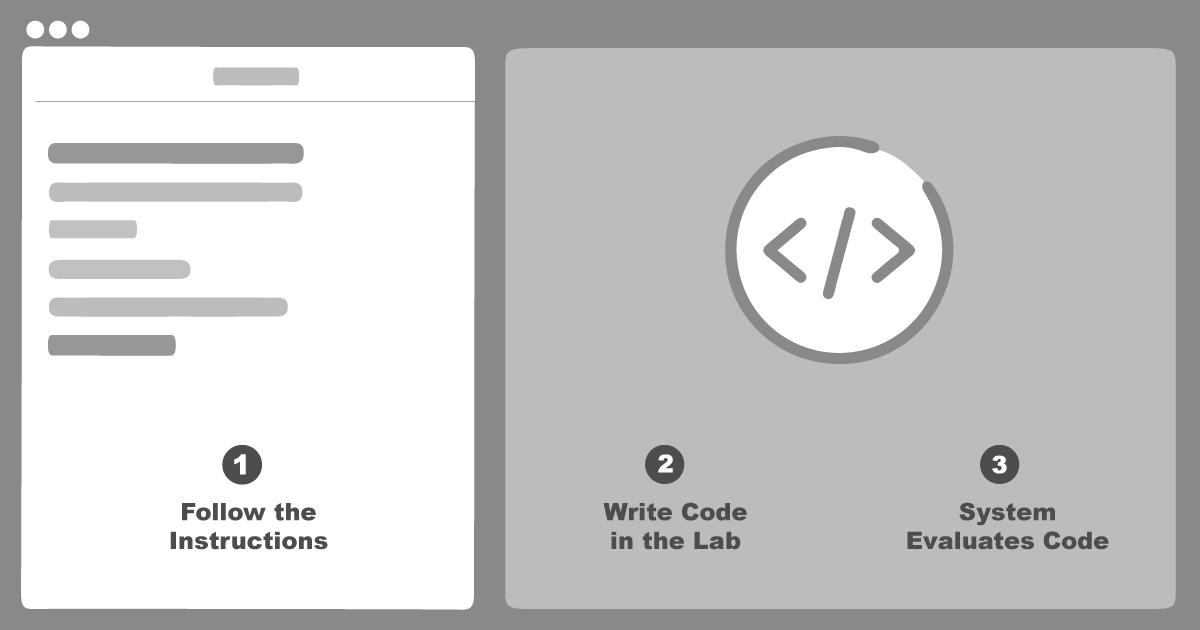Screen dimensions: 1200x630
Task: Click the middle white window dot
Action: coord(57,29)
